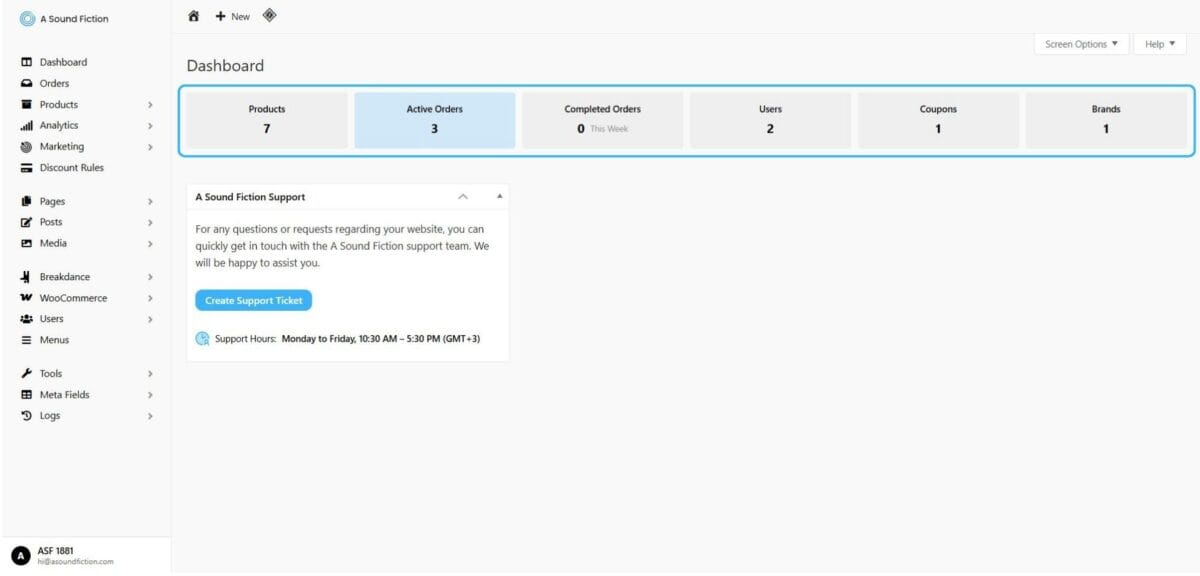This screenshot has width=1200, height=576.
Task: Click the Create Support Ticket button
Action: click(x=253, y=300)
